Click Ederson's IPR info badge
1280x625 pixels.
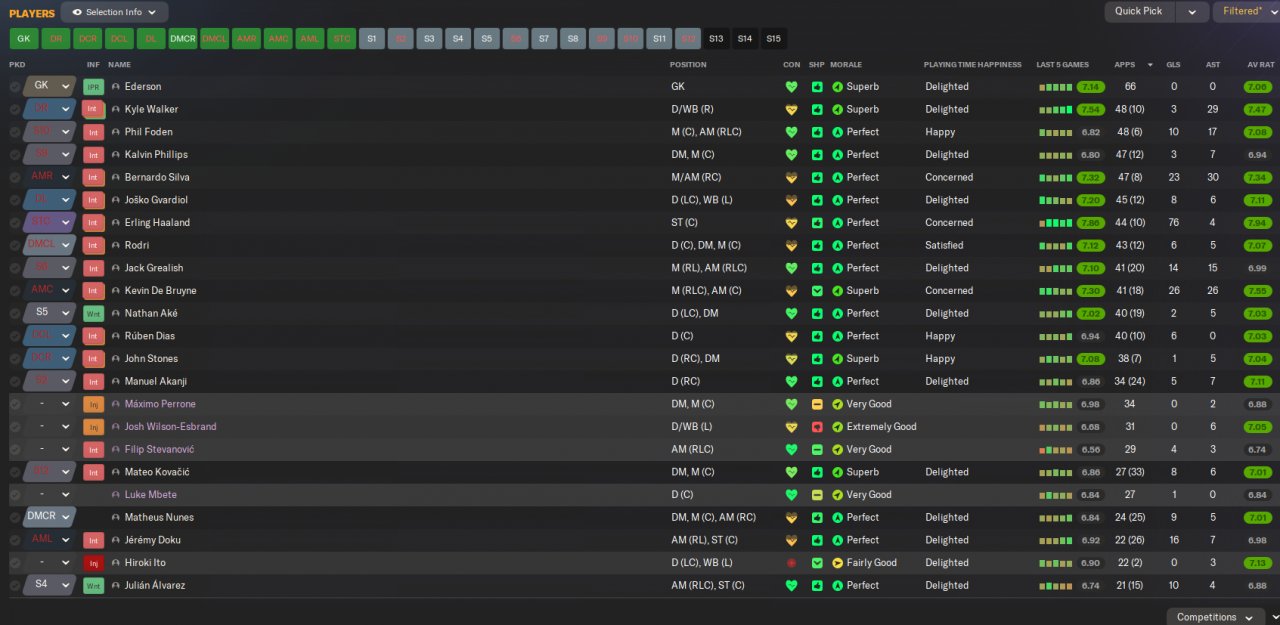click(94, 87)
